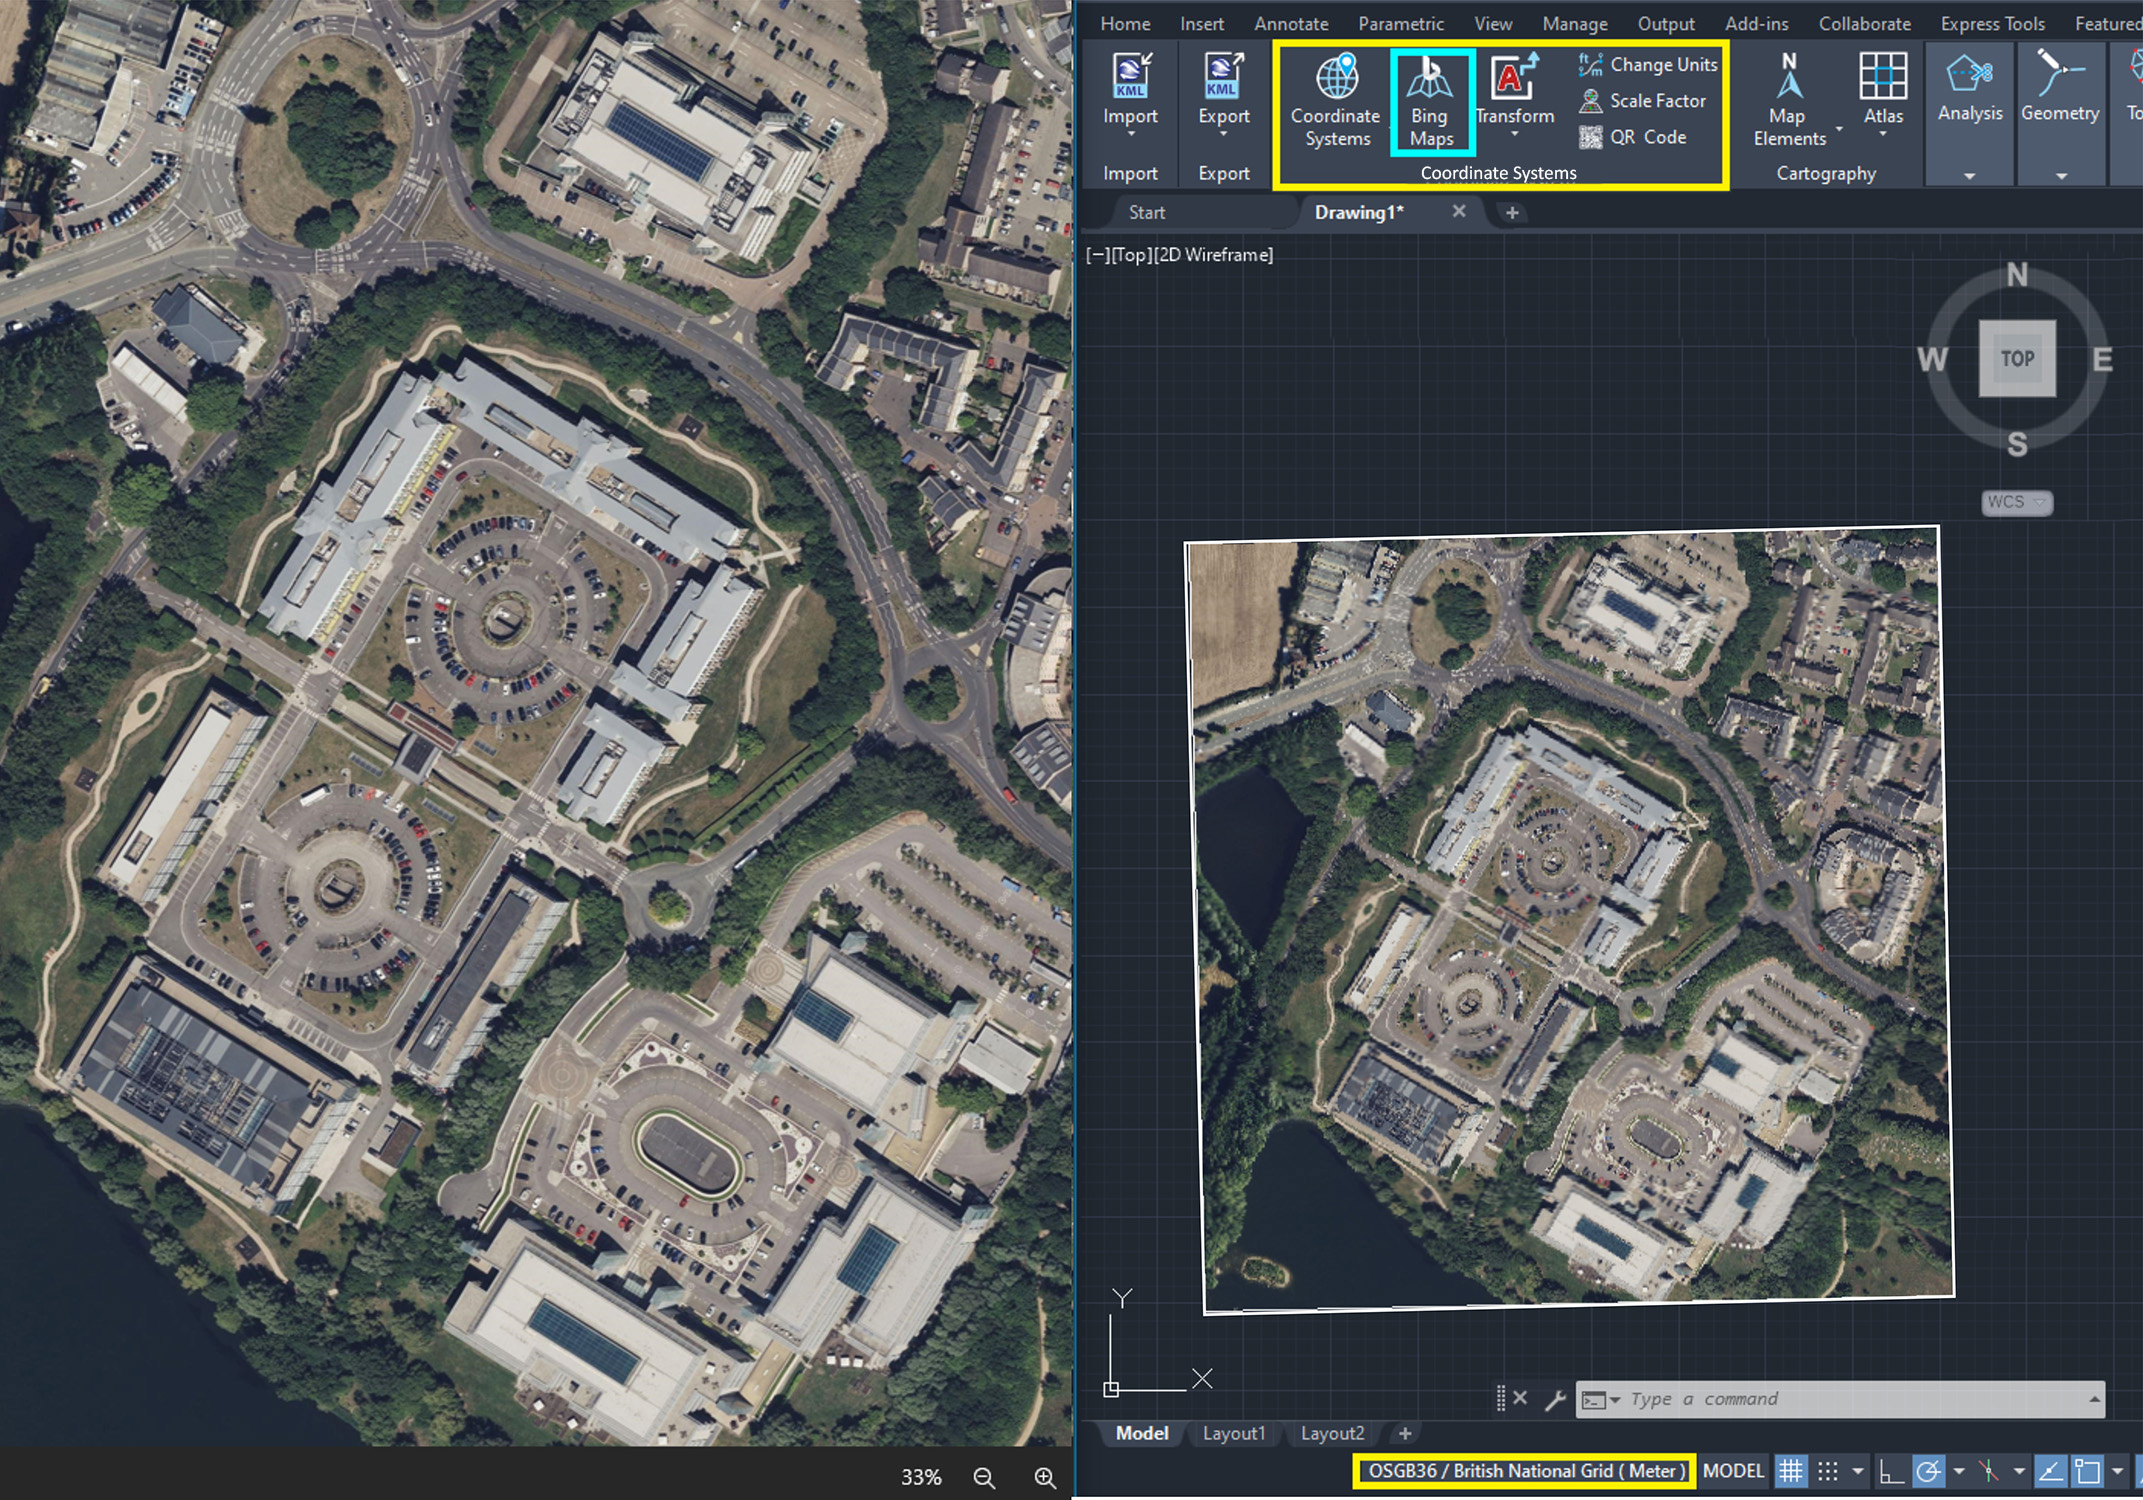Toggle the drawing grid display

[1791, 1471]
